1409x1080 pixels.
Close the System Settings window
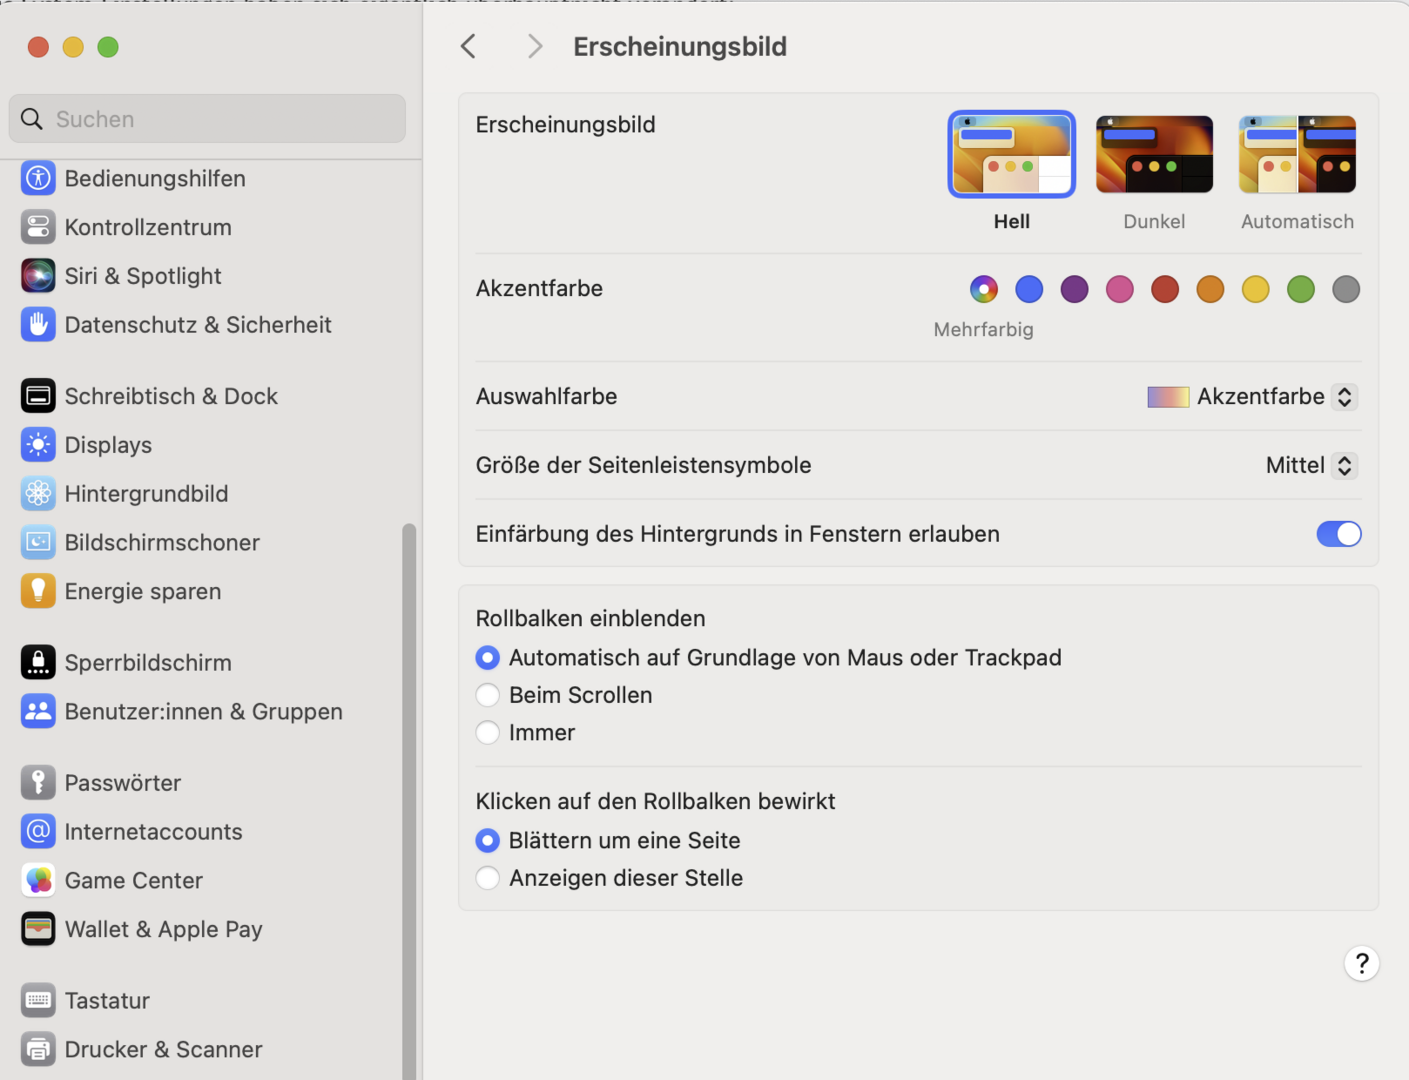[x=38, y=47]
